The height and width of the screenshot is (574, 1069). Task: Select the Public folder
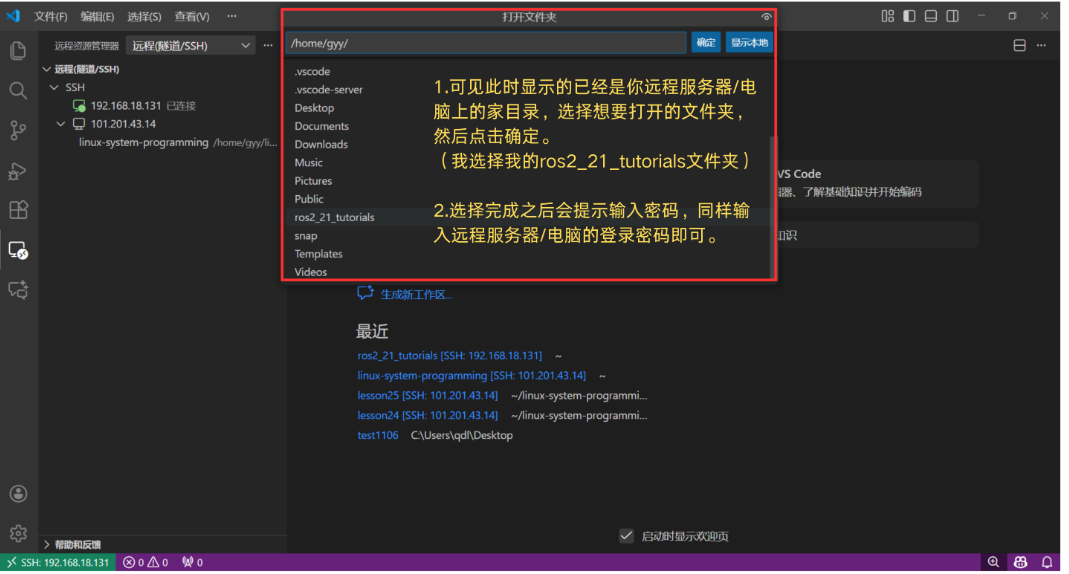(309, 199)
